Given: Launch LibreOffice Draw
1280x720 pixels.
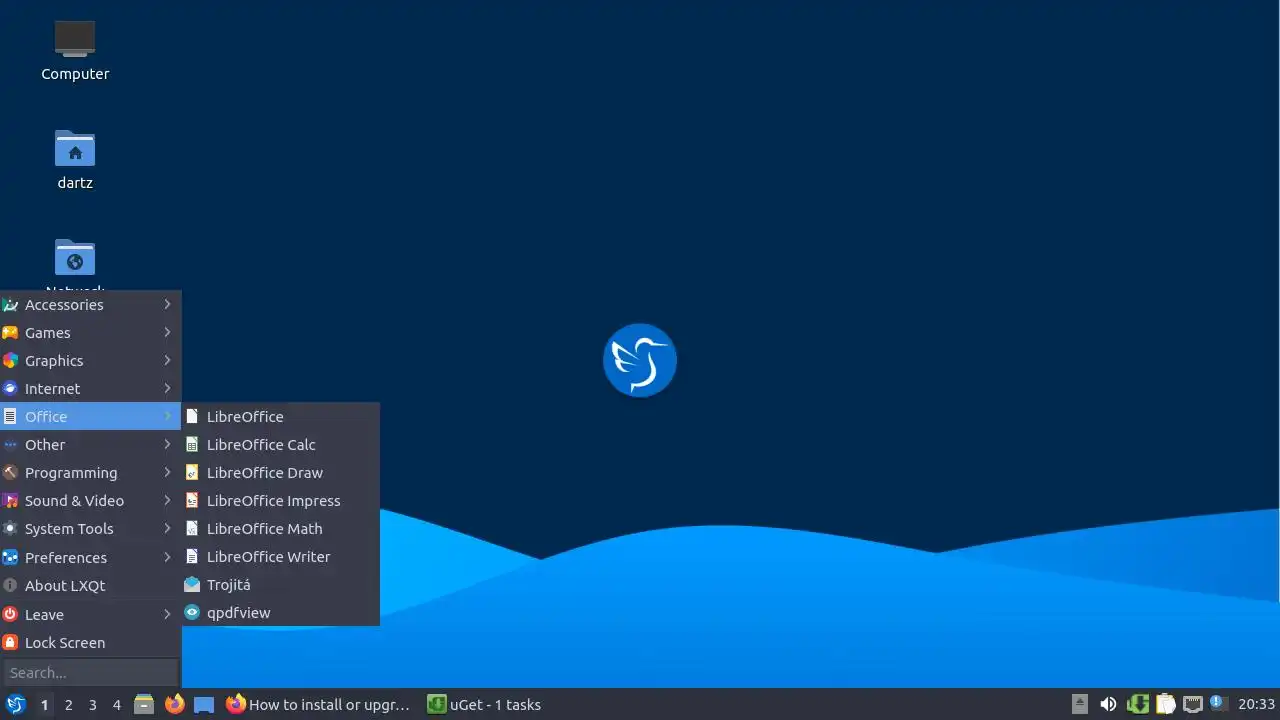Looking at the screenshot, I should (x=280, y=473).
